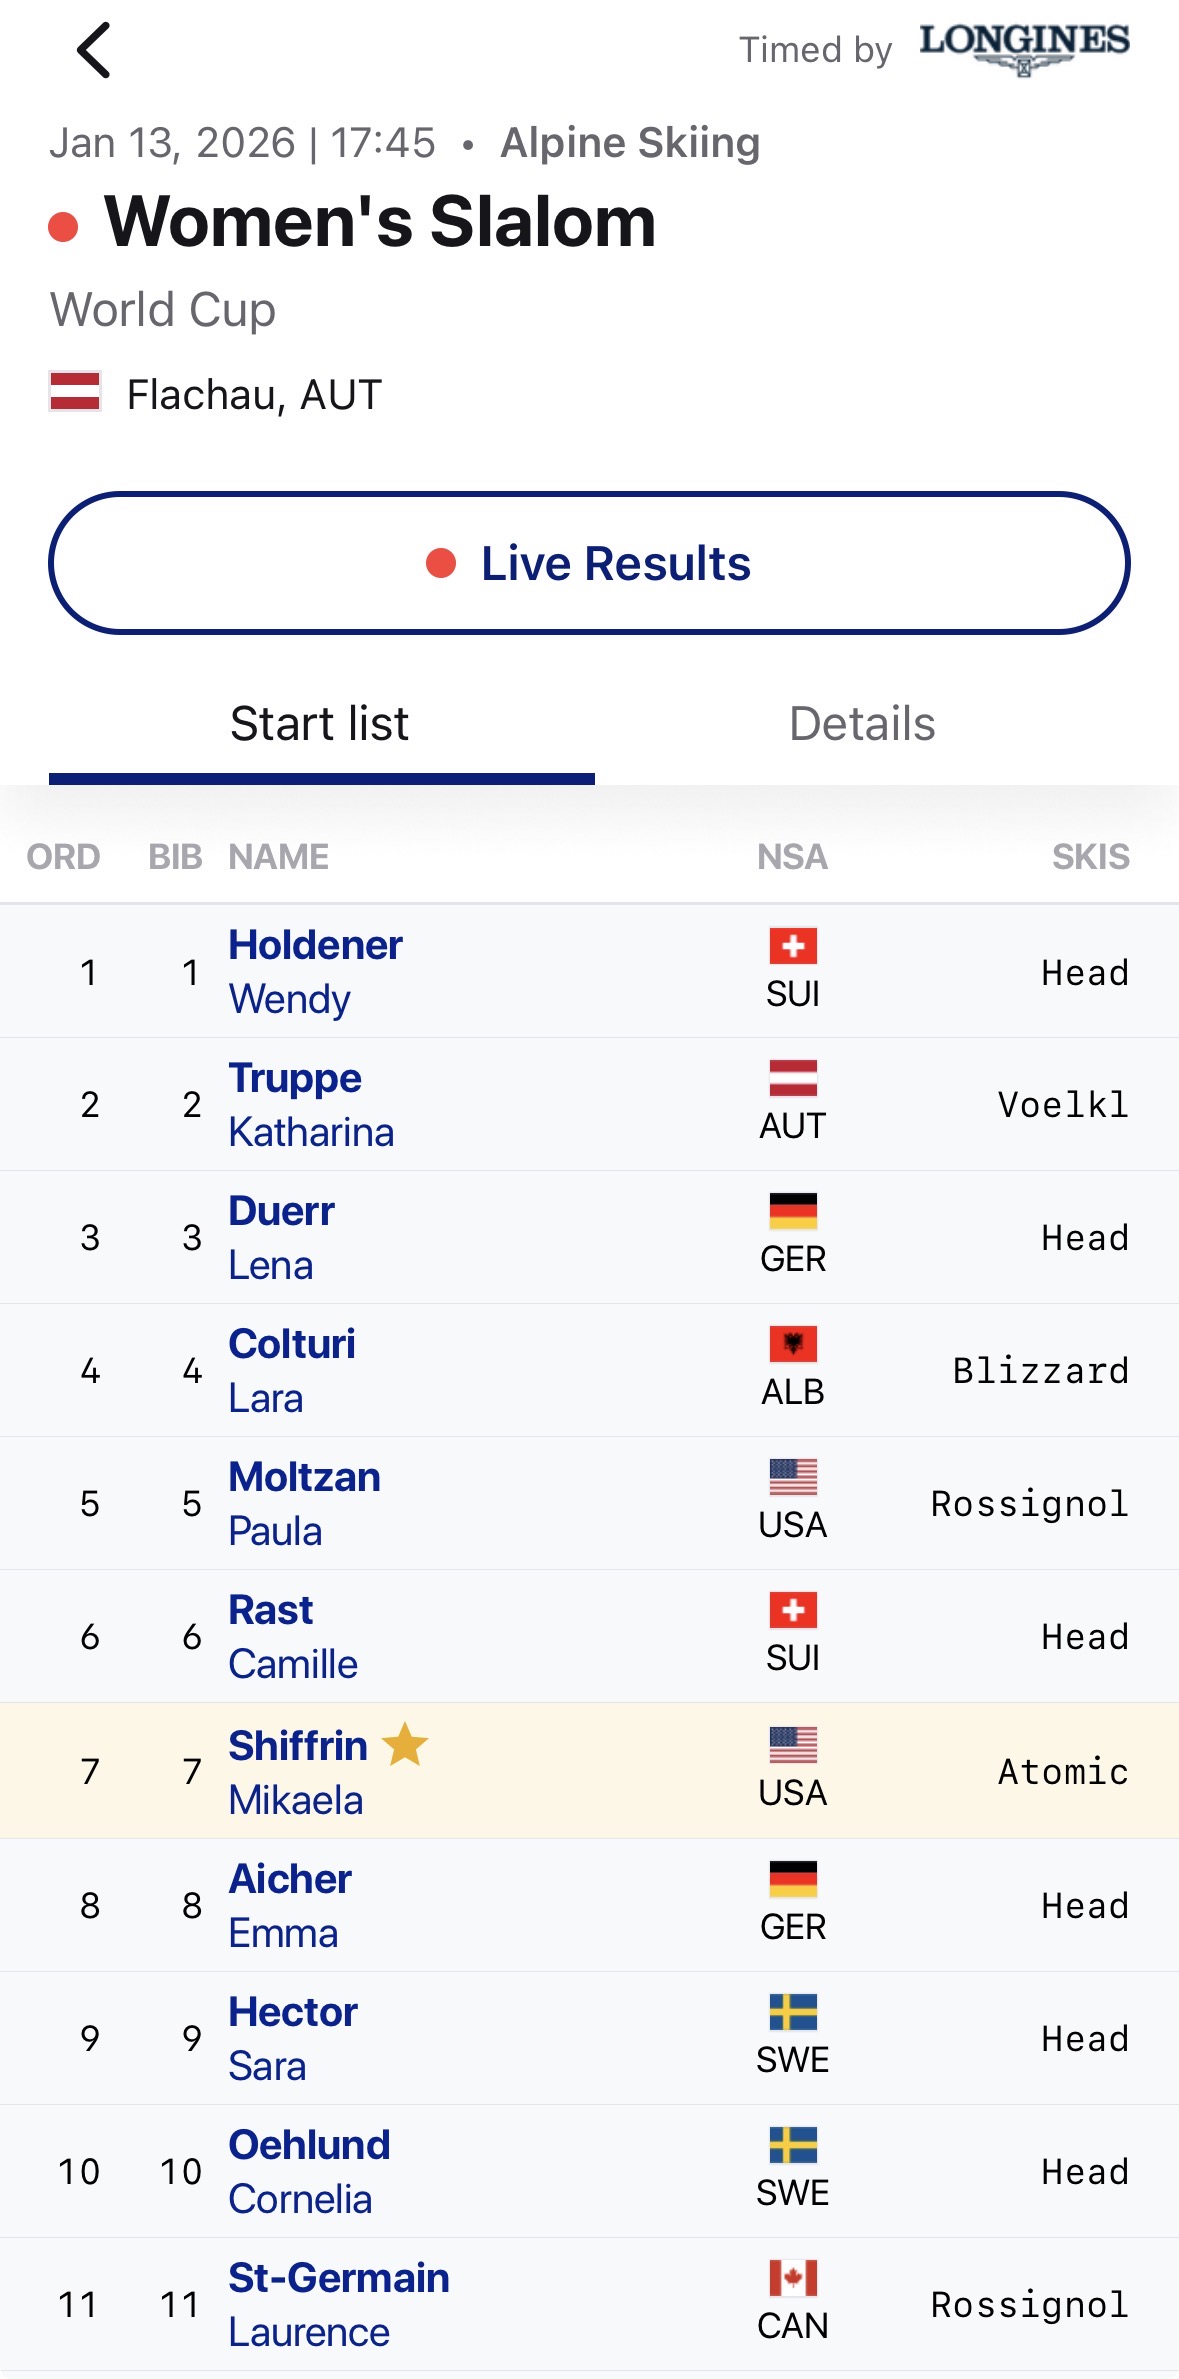Tap the Longines logo
This screenshot has height=2379, width=1179.
pos(1024,47)
